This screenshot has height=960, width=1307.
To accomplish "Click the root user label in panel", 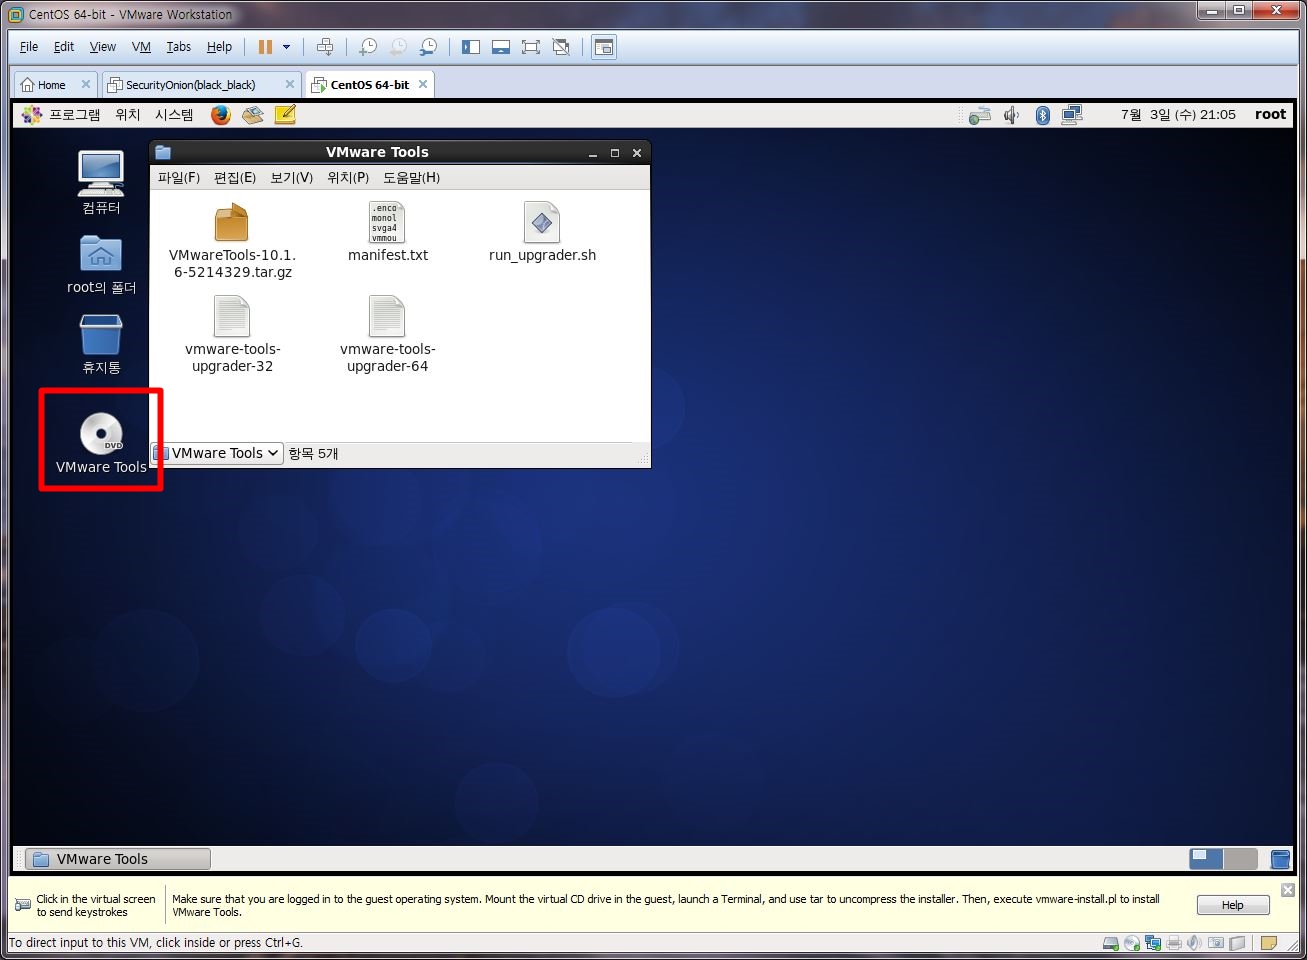I will pos(1270,115).
